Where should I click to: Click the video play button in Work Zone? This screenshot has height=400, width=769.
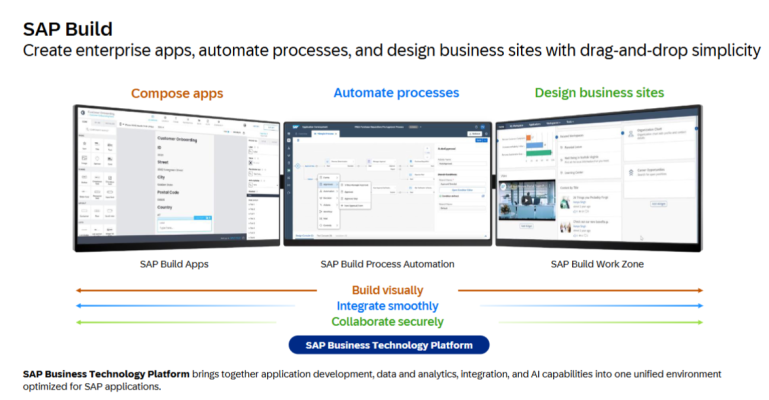coord(526,200)
